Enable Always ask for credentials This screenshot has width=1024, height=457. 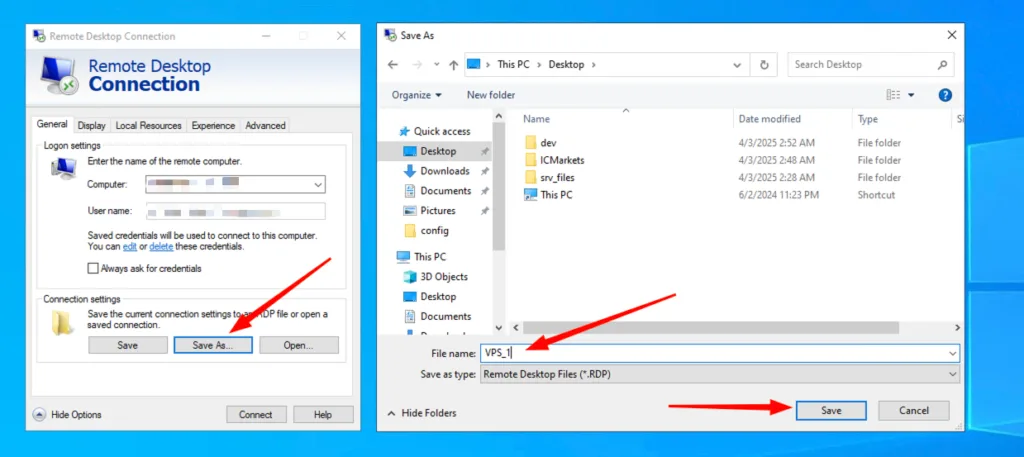click(94, 268)
